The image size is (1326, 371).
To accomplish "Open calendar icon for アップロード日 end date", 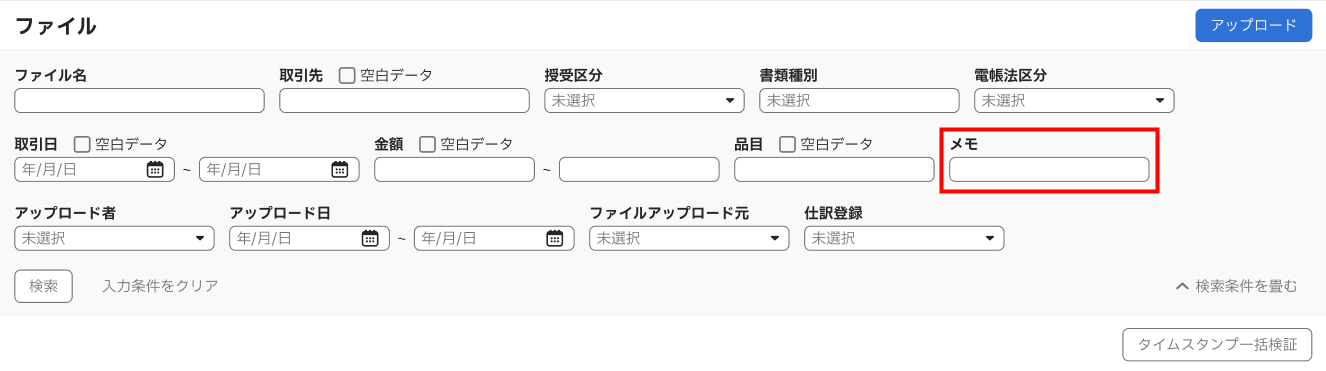I will coord(555,238).
